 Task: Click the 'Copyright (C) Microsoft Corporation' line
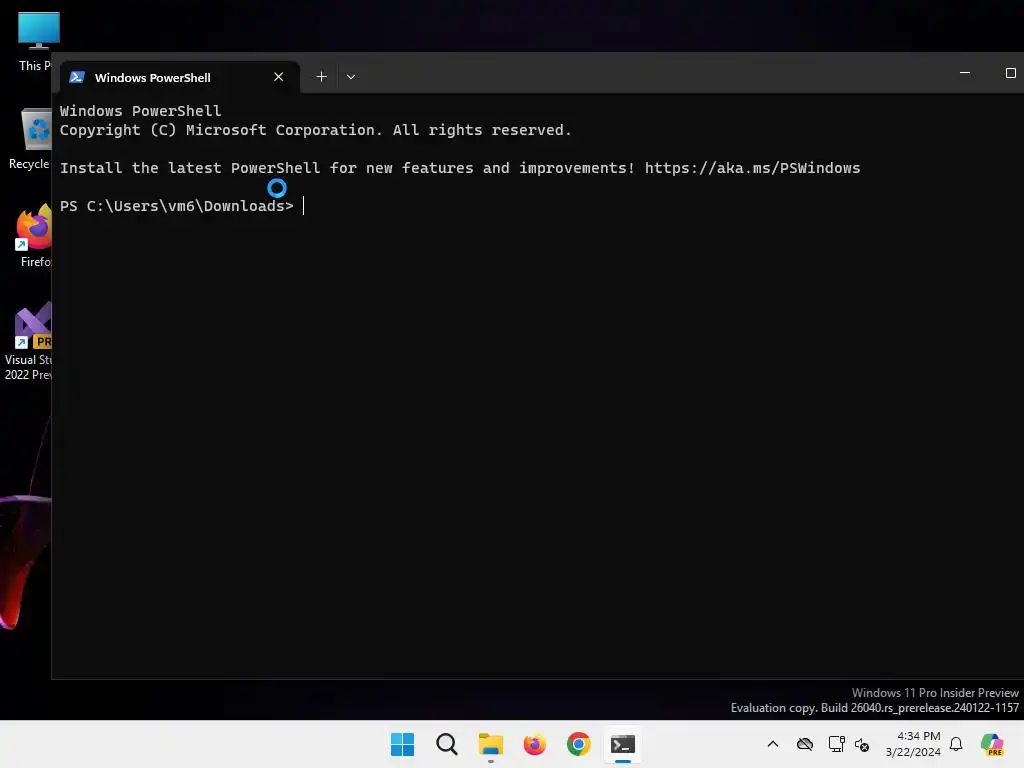[x=315, y=130]
